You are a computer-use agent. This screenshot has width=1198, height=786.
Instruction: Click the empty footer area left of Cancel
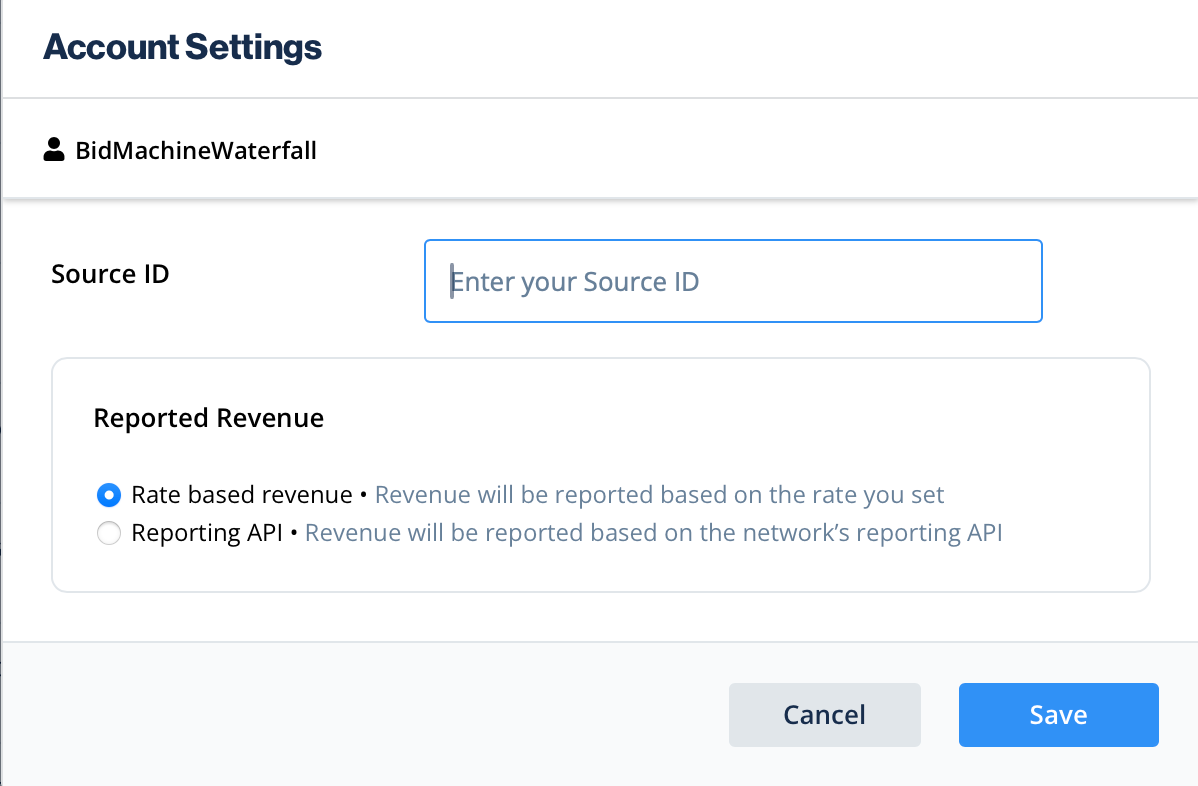[360, 715]
